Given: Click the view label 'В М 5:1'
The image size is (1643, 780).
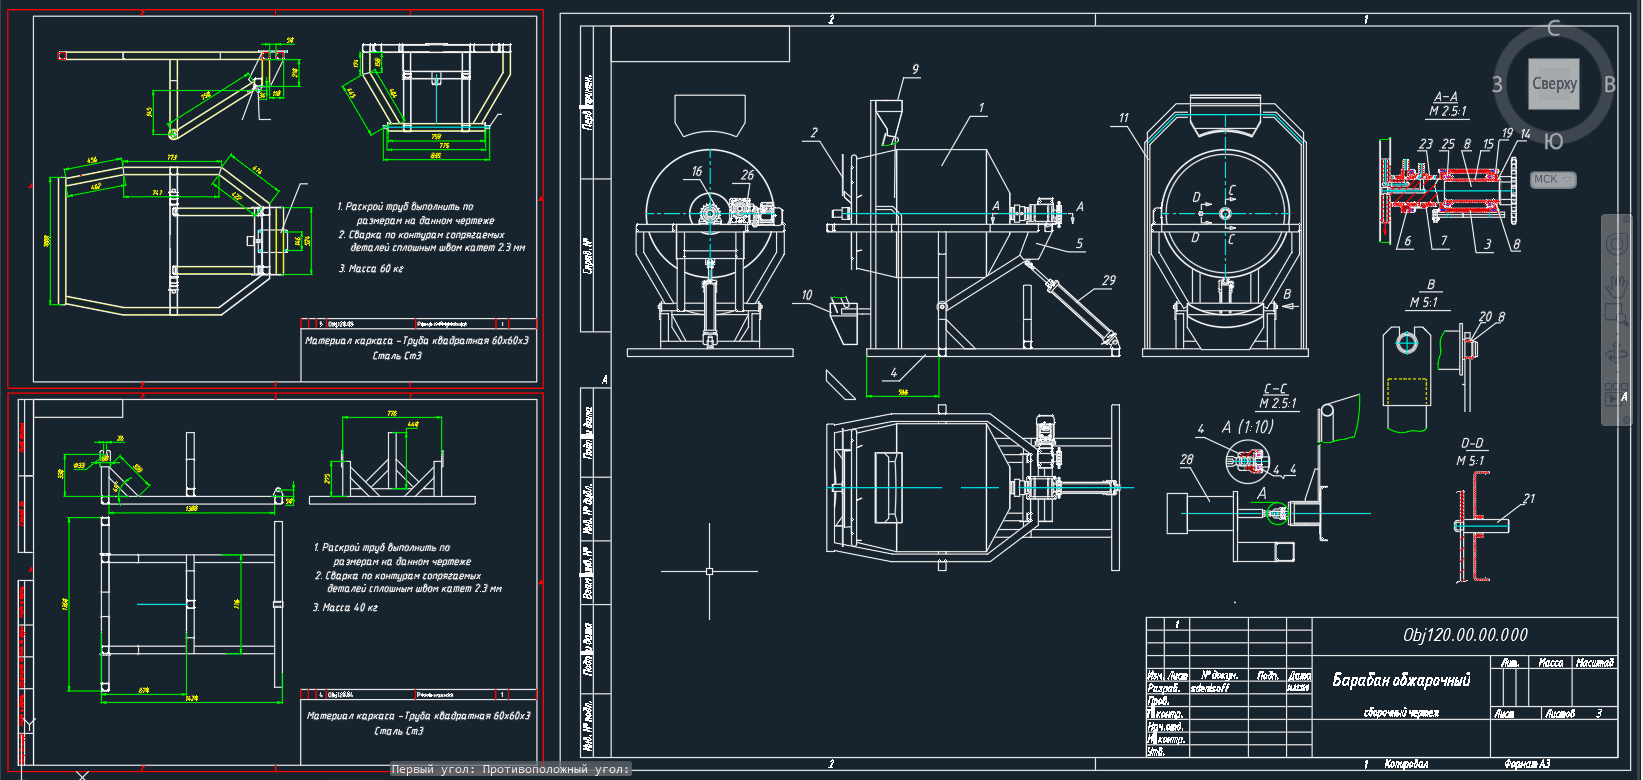Looking at the screenshot, I should click(1424, 294).
